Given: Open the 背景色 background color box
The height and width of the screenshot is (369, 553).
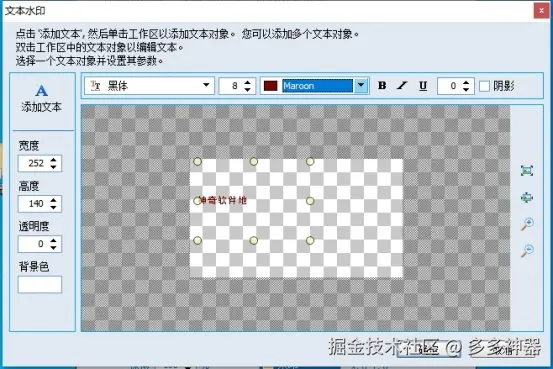Looking at the screenshot, I should tap(40, 285).
